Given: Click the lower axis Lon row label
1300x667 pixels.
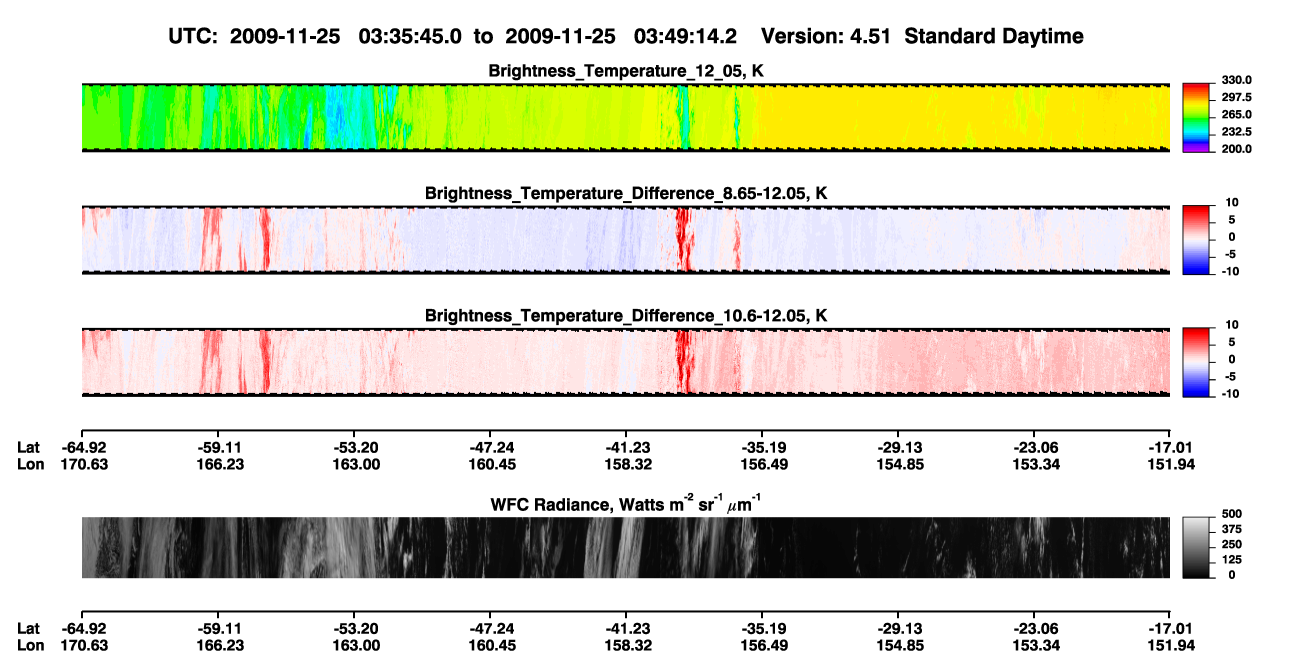Looking at the screenshot, I should [31, 645].
